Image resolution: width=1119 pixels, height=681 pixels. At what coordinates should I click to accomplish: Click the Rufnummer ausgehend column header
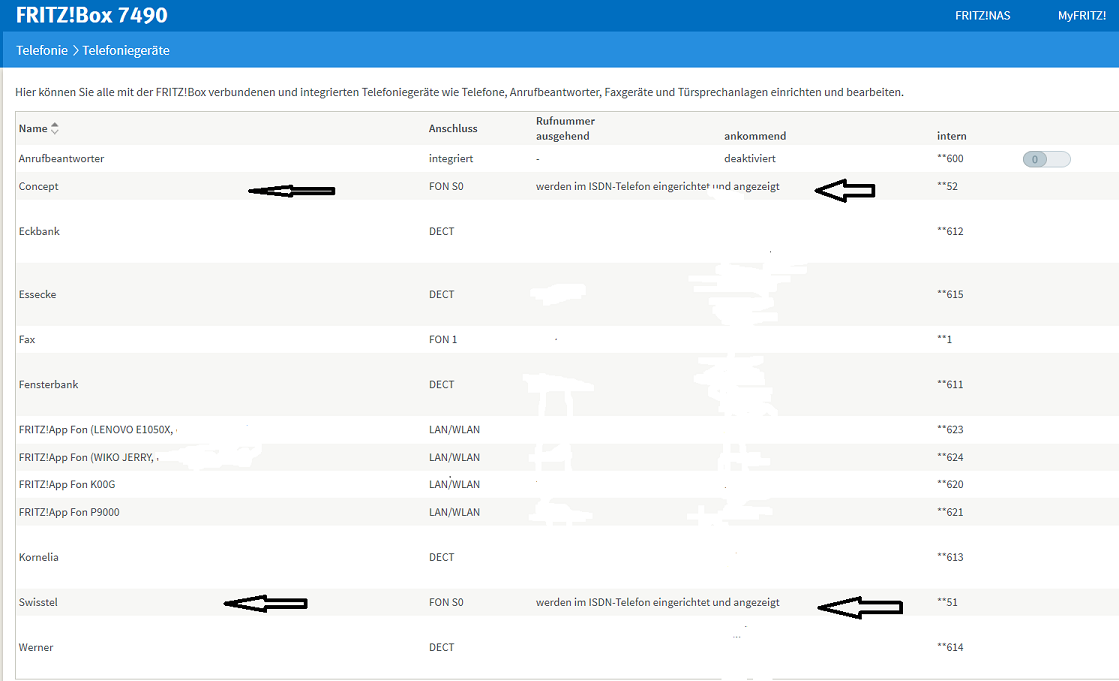565,128
